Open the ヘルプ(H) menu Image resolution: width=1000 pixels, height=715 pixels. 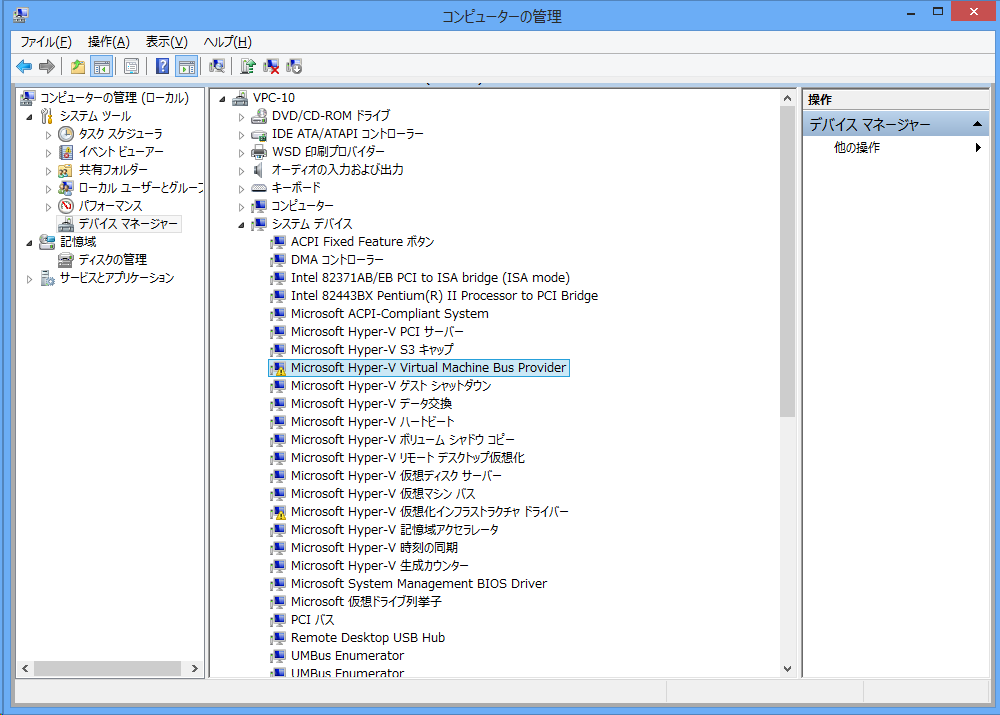tap(228, 42)
